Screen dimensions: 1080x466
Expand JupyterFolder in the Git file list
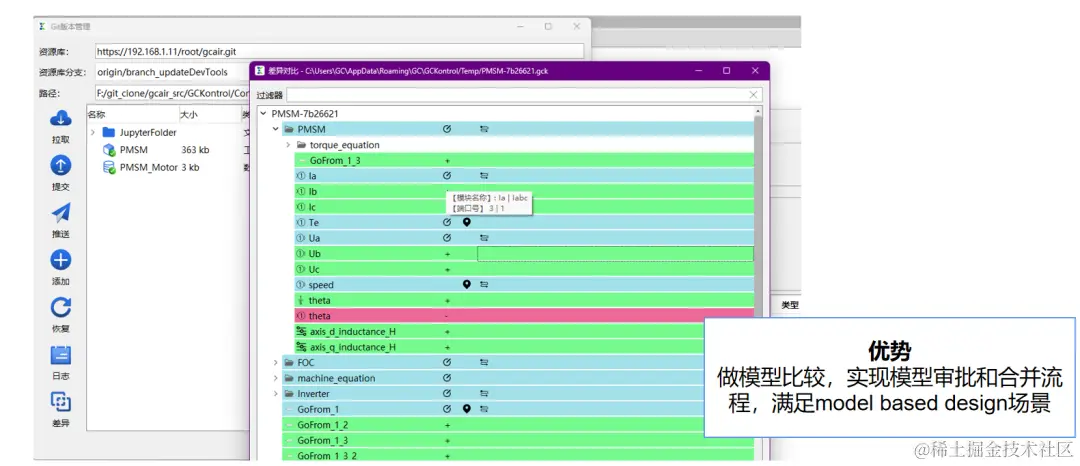(92, 132)
